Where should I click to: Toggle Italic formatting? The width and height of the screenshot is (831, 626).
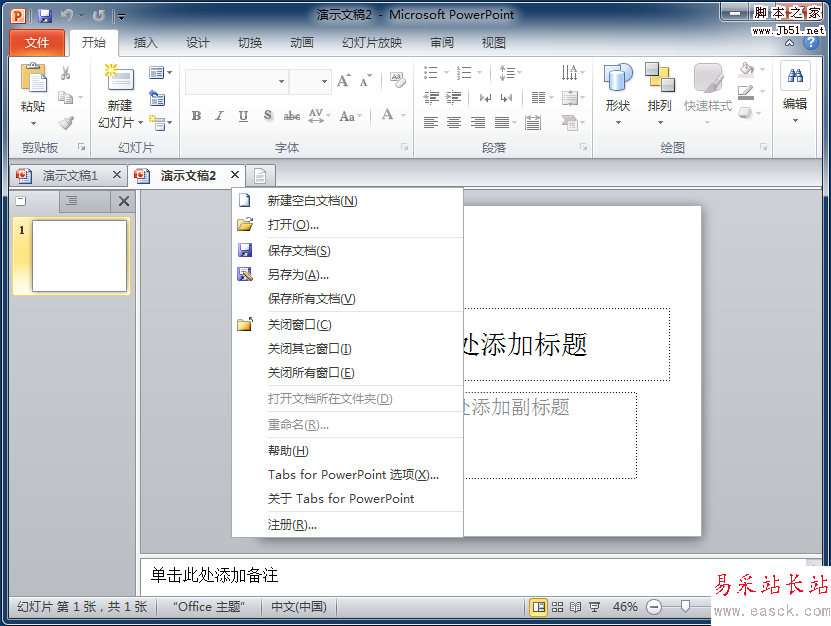219,116
